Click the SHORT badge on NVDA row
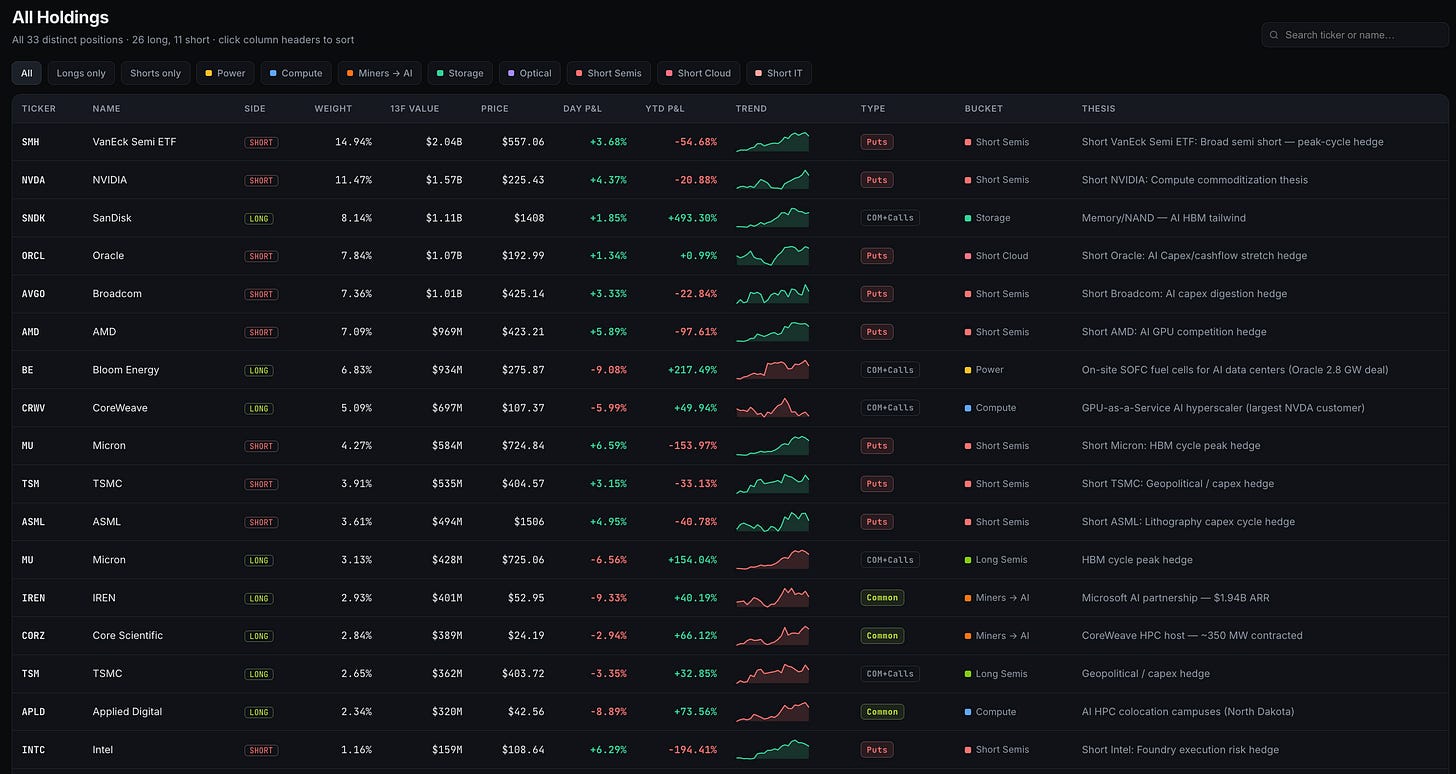1456x774 pixels. [261, 180]
